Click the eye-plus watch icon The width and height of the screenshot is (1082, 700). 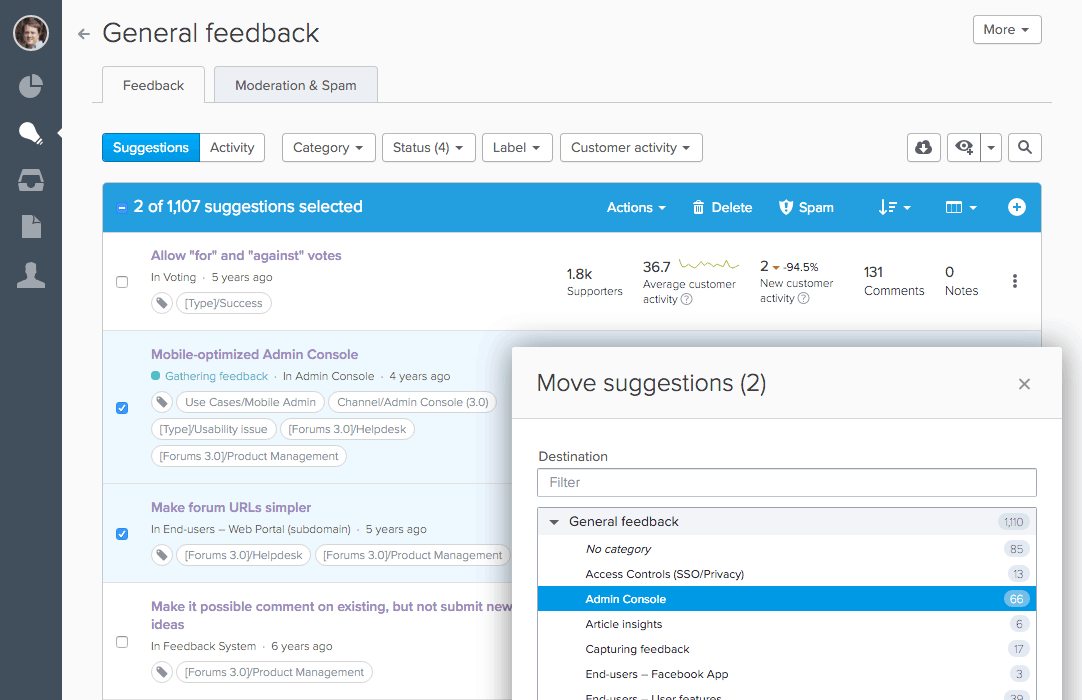pos(962,147)
